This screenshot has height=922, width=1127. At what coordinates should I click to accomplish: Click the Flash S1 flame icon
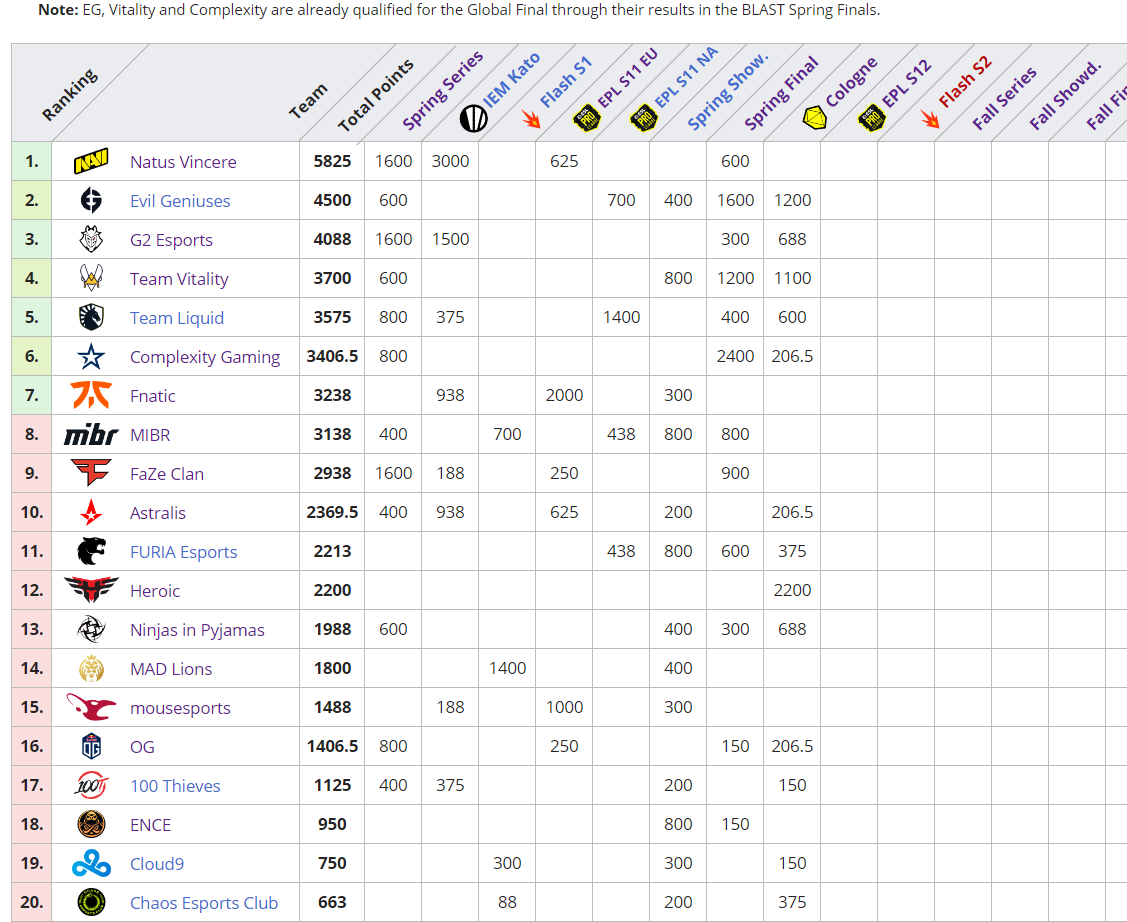(x=531, y=119)
